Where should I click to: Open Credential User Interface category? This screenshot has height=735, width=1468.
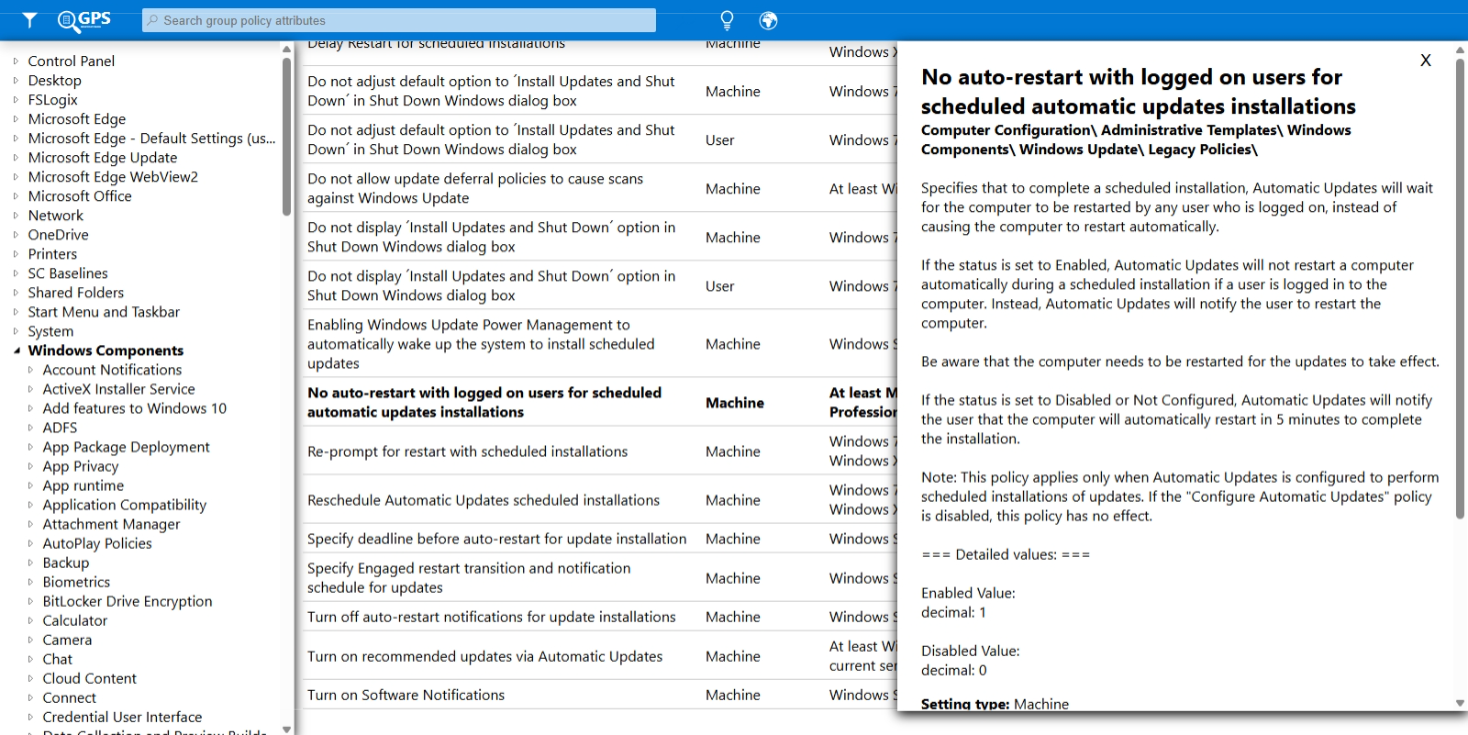pos(122,717)
